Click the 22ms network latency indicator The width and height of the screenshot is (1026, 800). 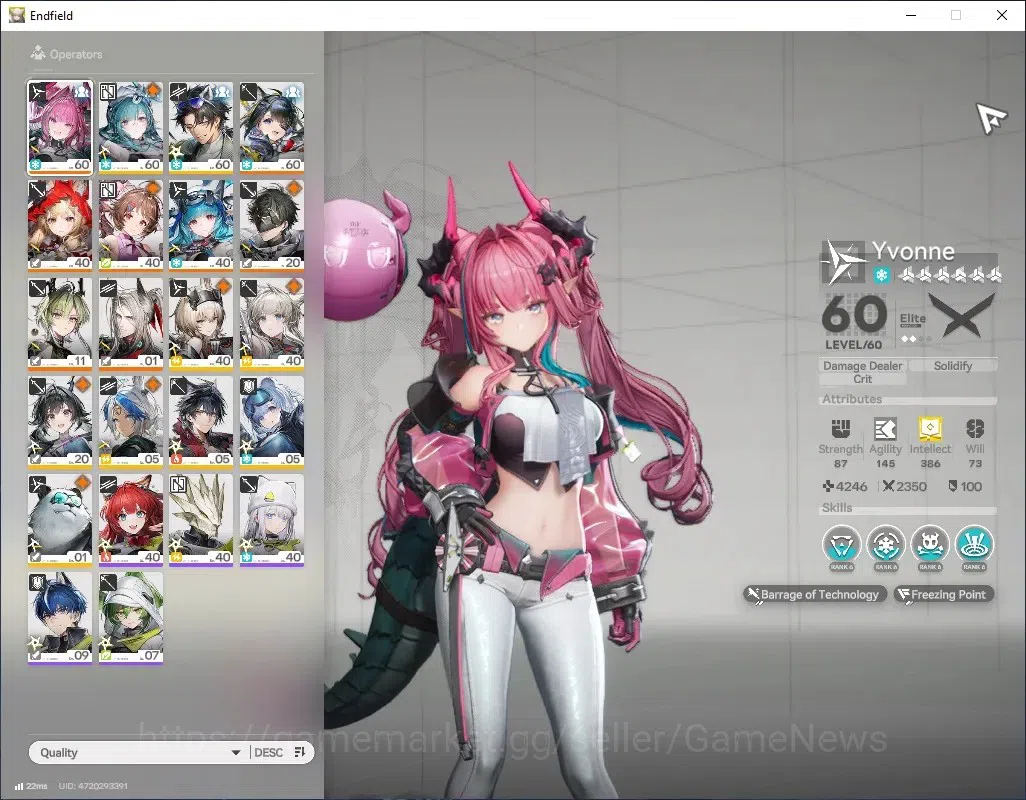(31, 786)
